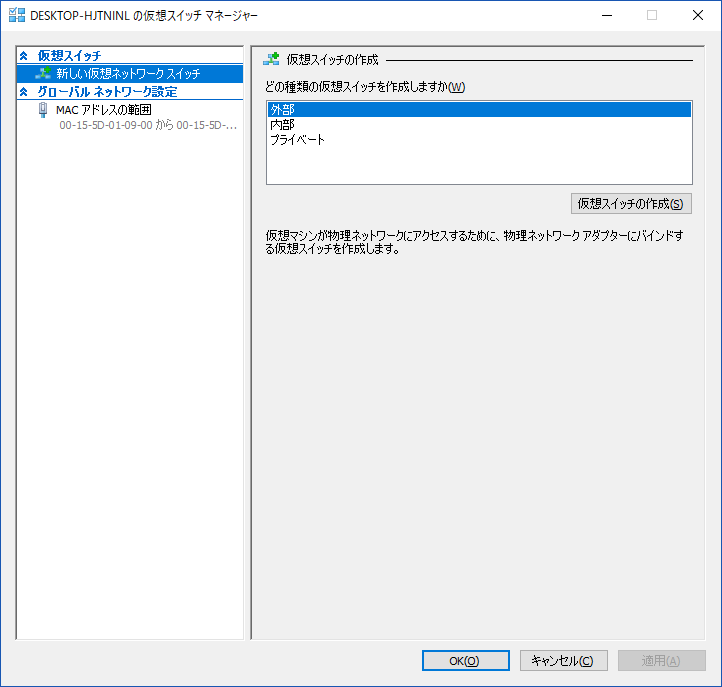This screenshot has height=687, width=722.
Task: Minimize the virtual switch manager window
Action: pos(607,15)
